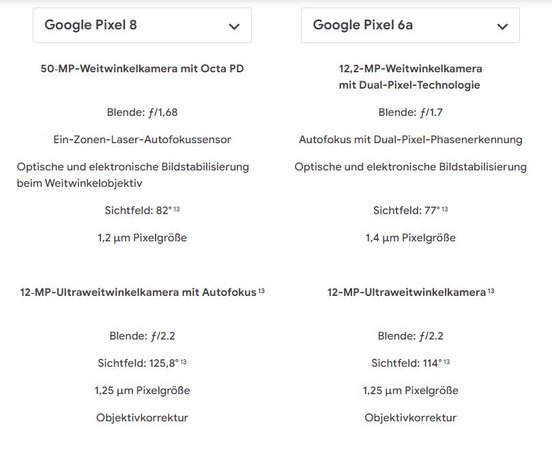Click chevron arrow beside Google Pixel 6a
Image resolution: width=552 pixels, height=450 pixels.
tap(502, 26)
